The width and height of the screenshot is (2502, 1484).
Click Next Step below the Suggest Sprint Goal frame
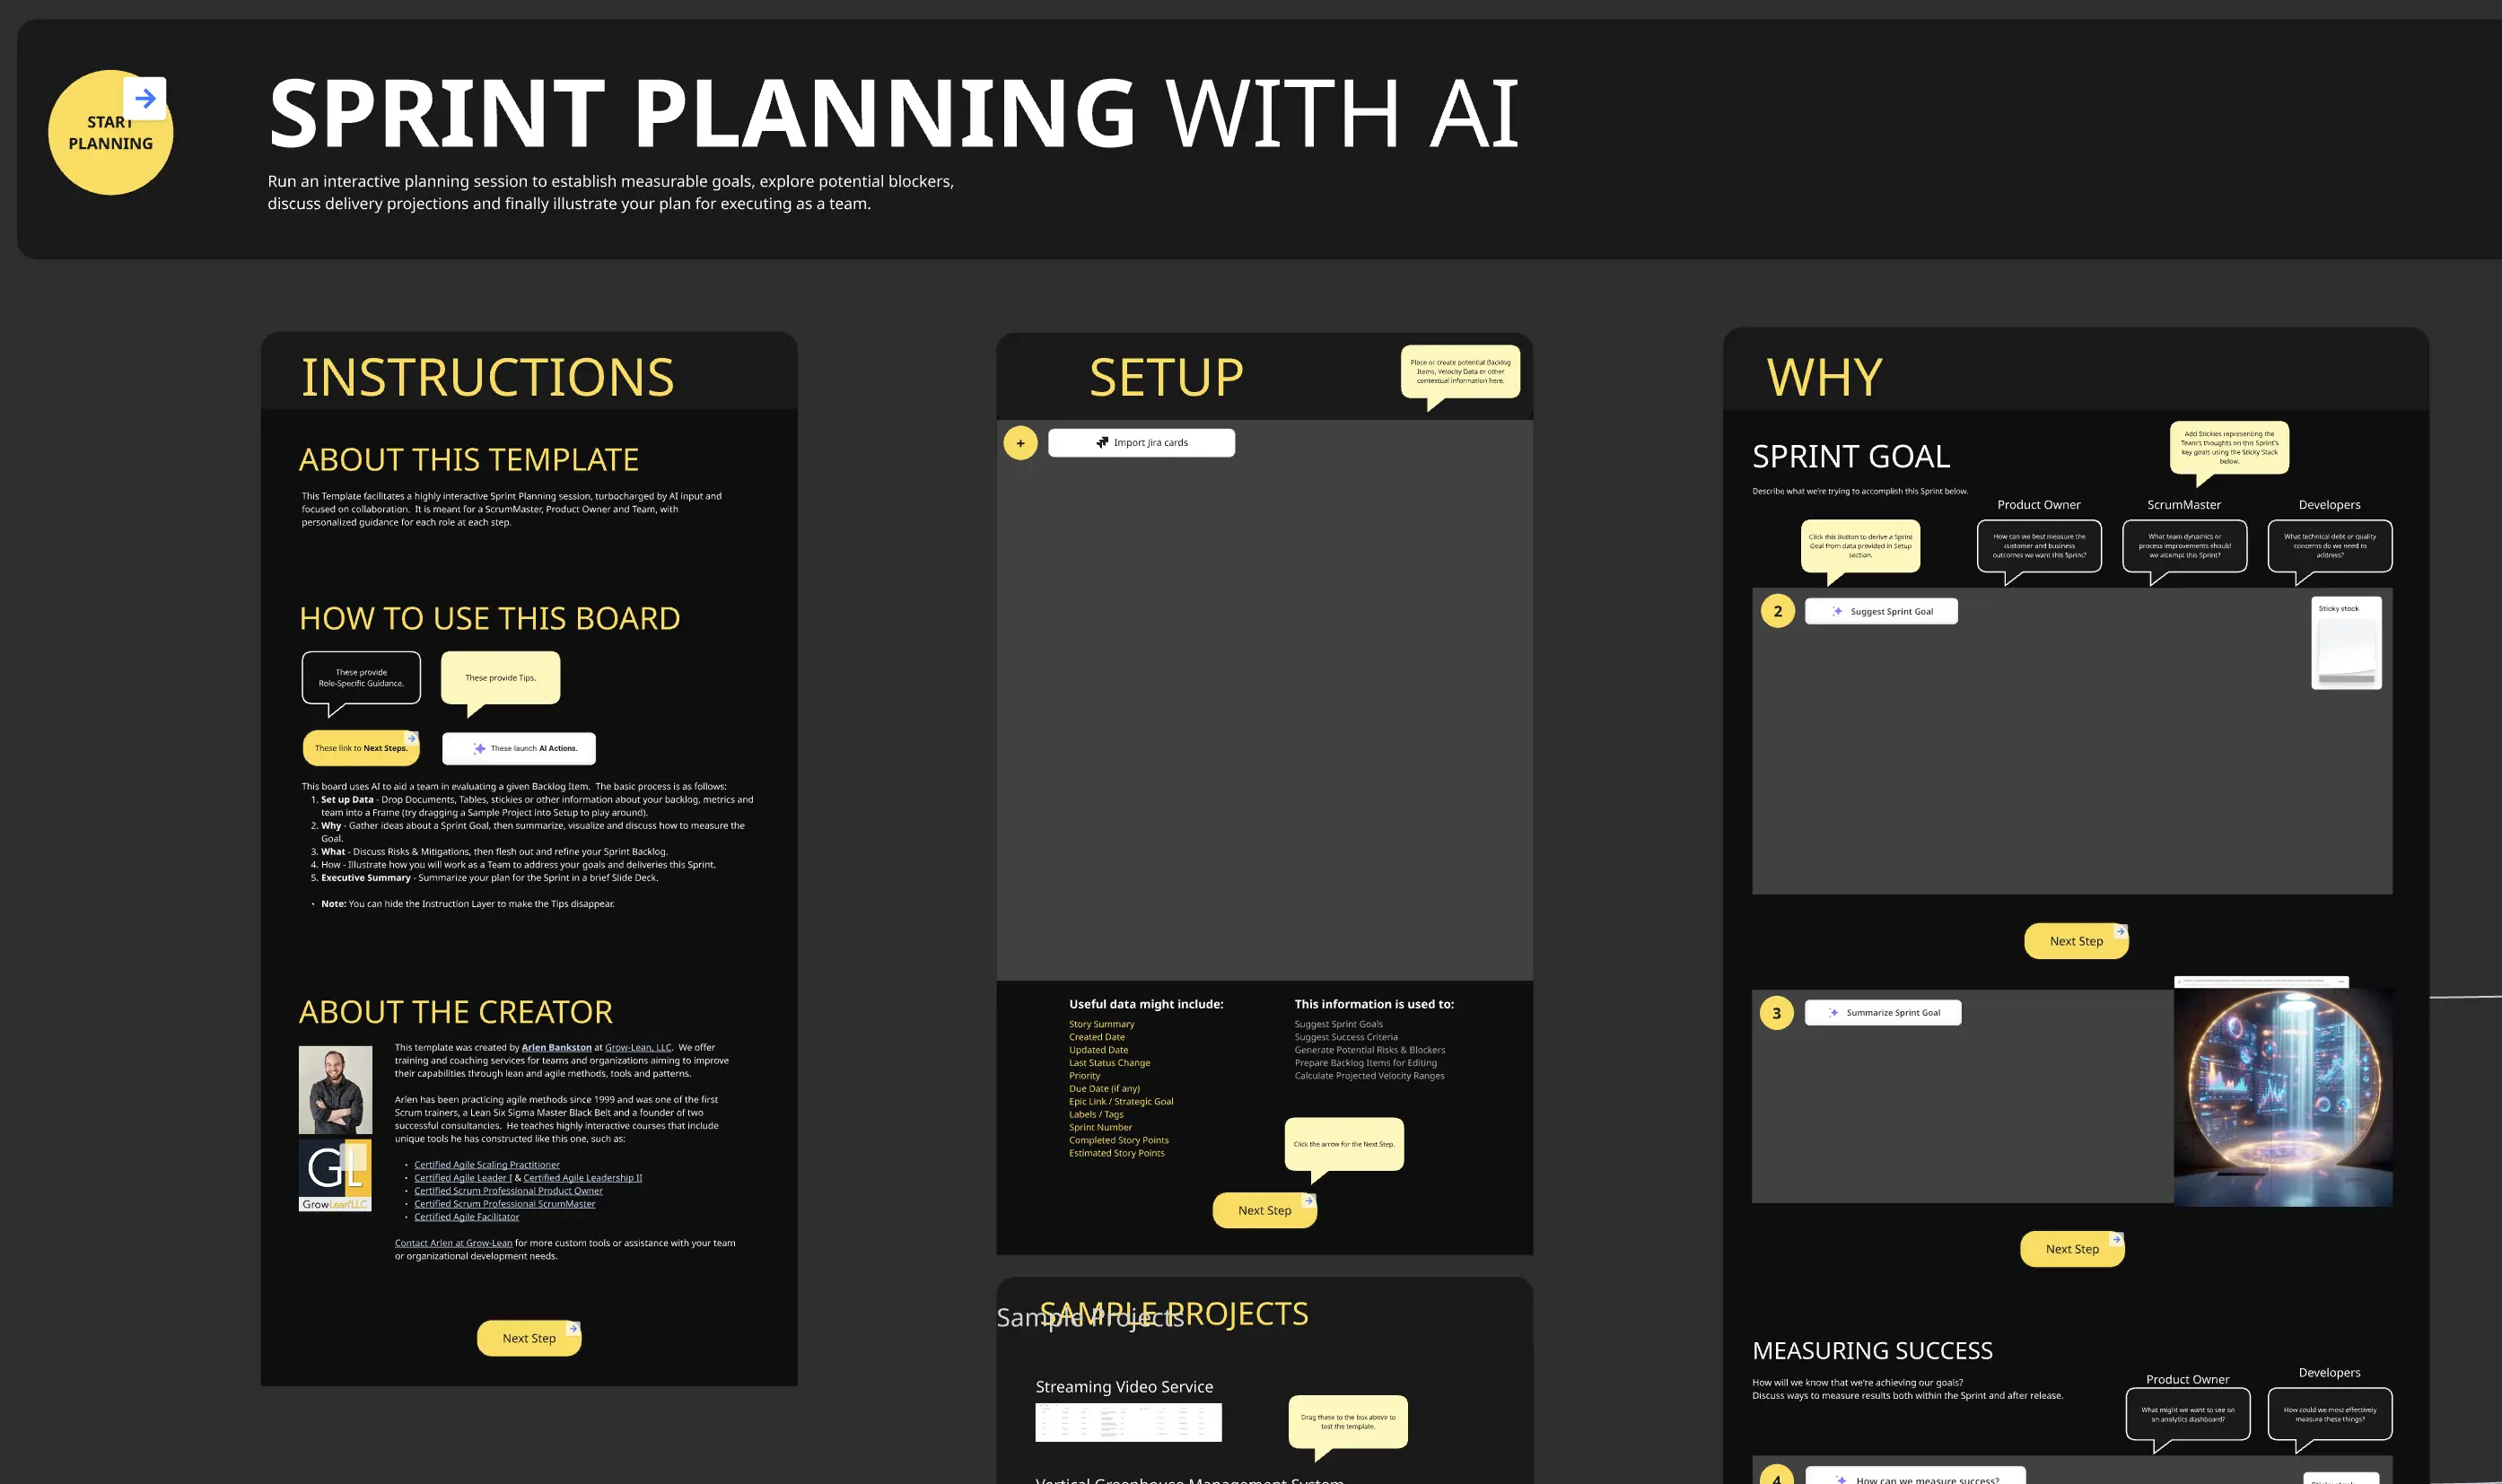point(2075,941)
